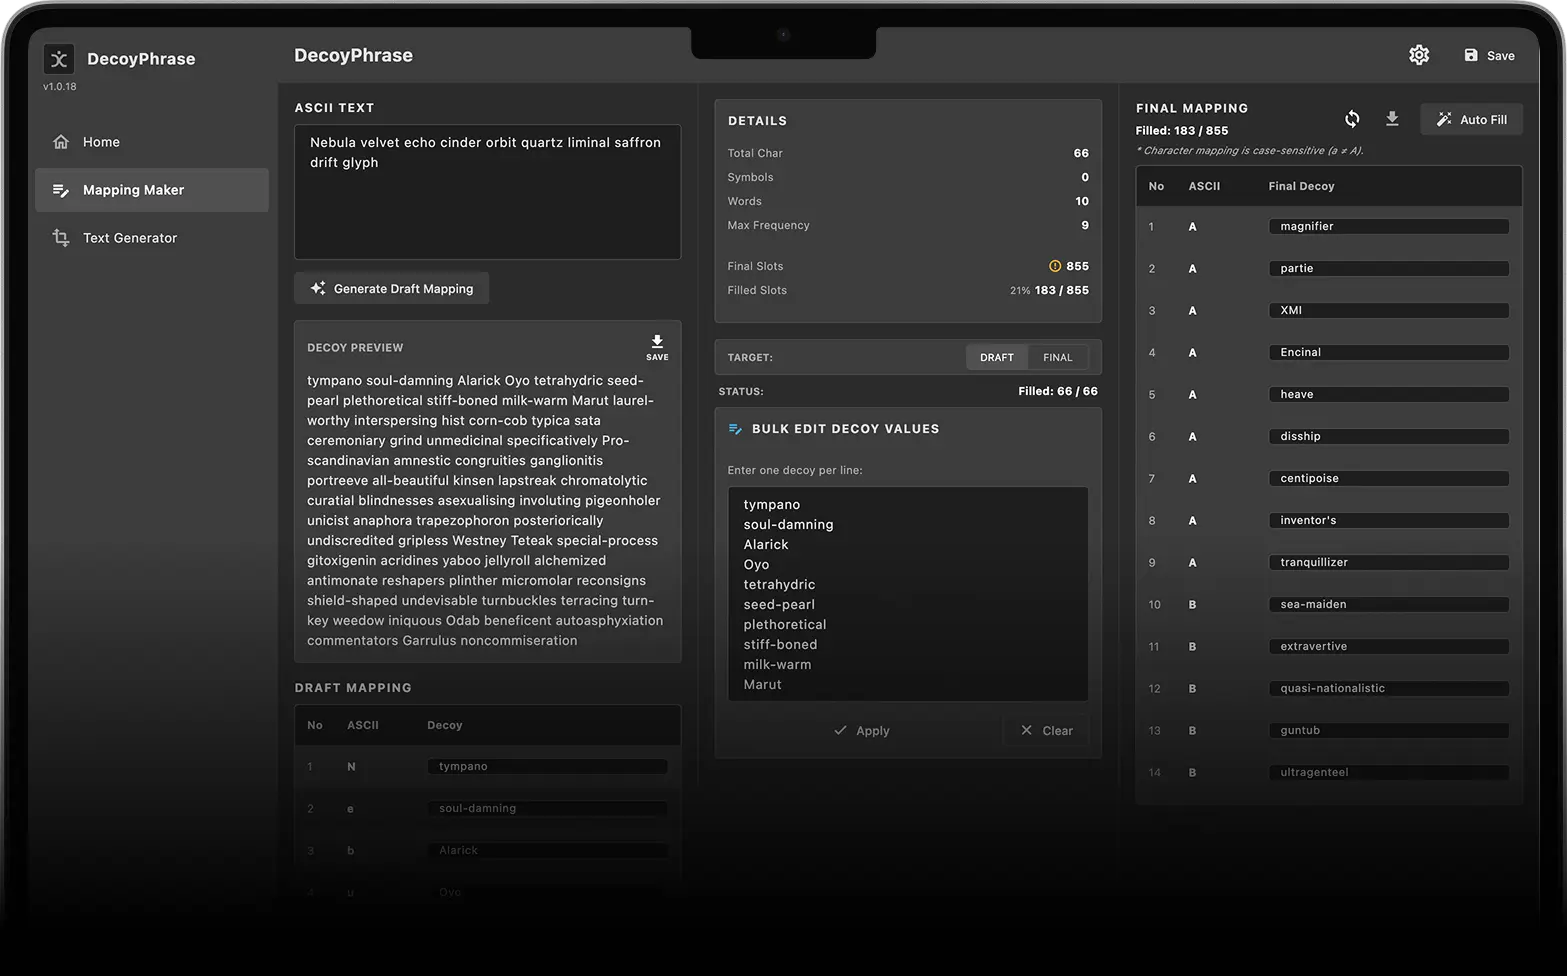Click the Text Generator sidebar icon
The width and height of the screenshot is (1567, 976).
[x=59, y=237]
